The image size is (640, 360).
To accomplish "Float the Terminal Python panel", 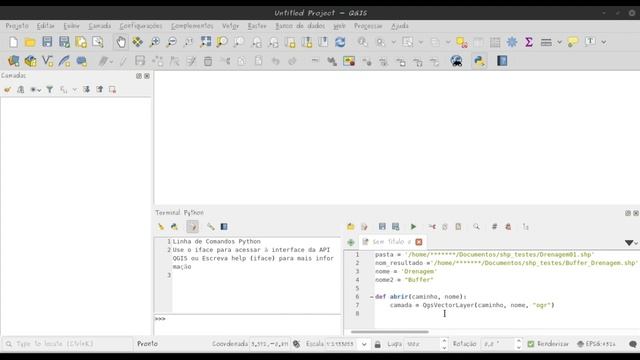I will pos(628,213).
